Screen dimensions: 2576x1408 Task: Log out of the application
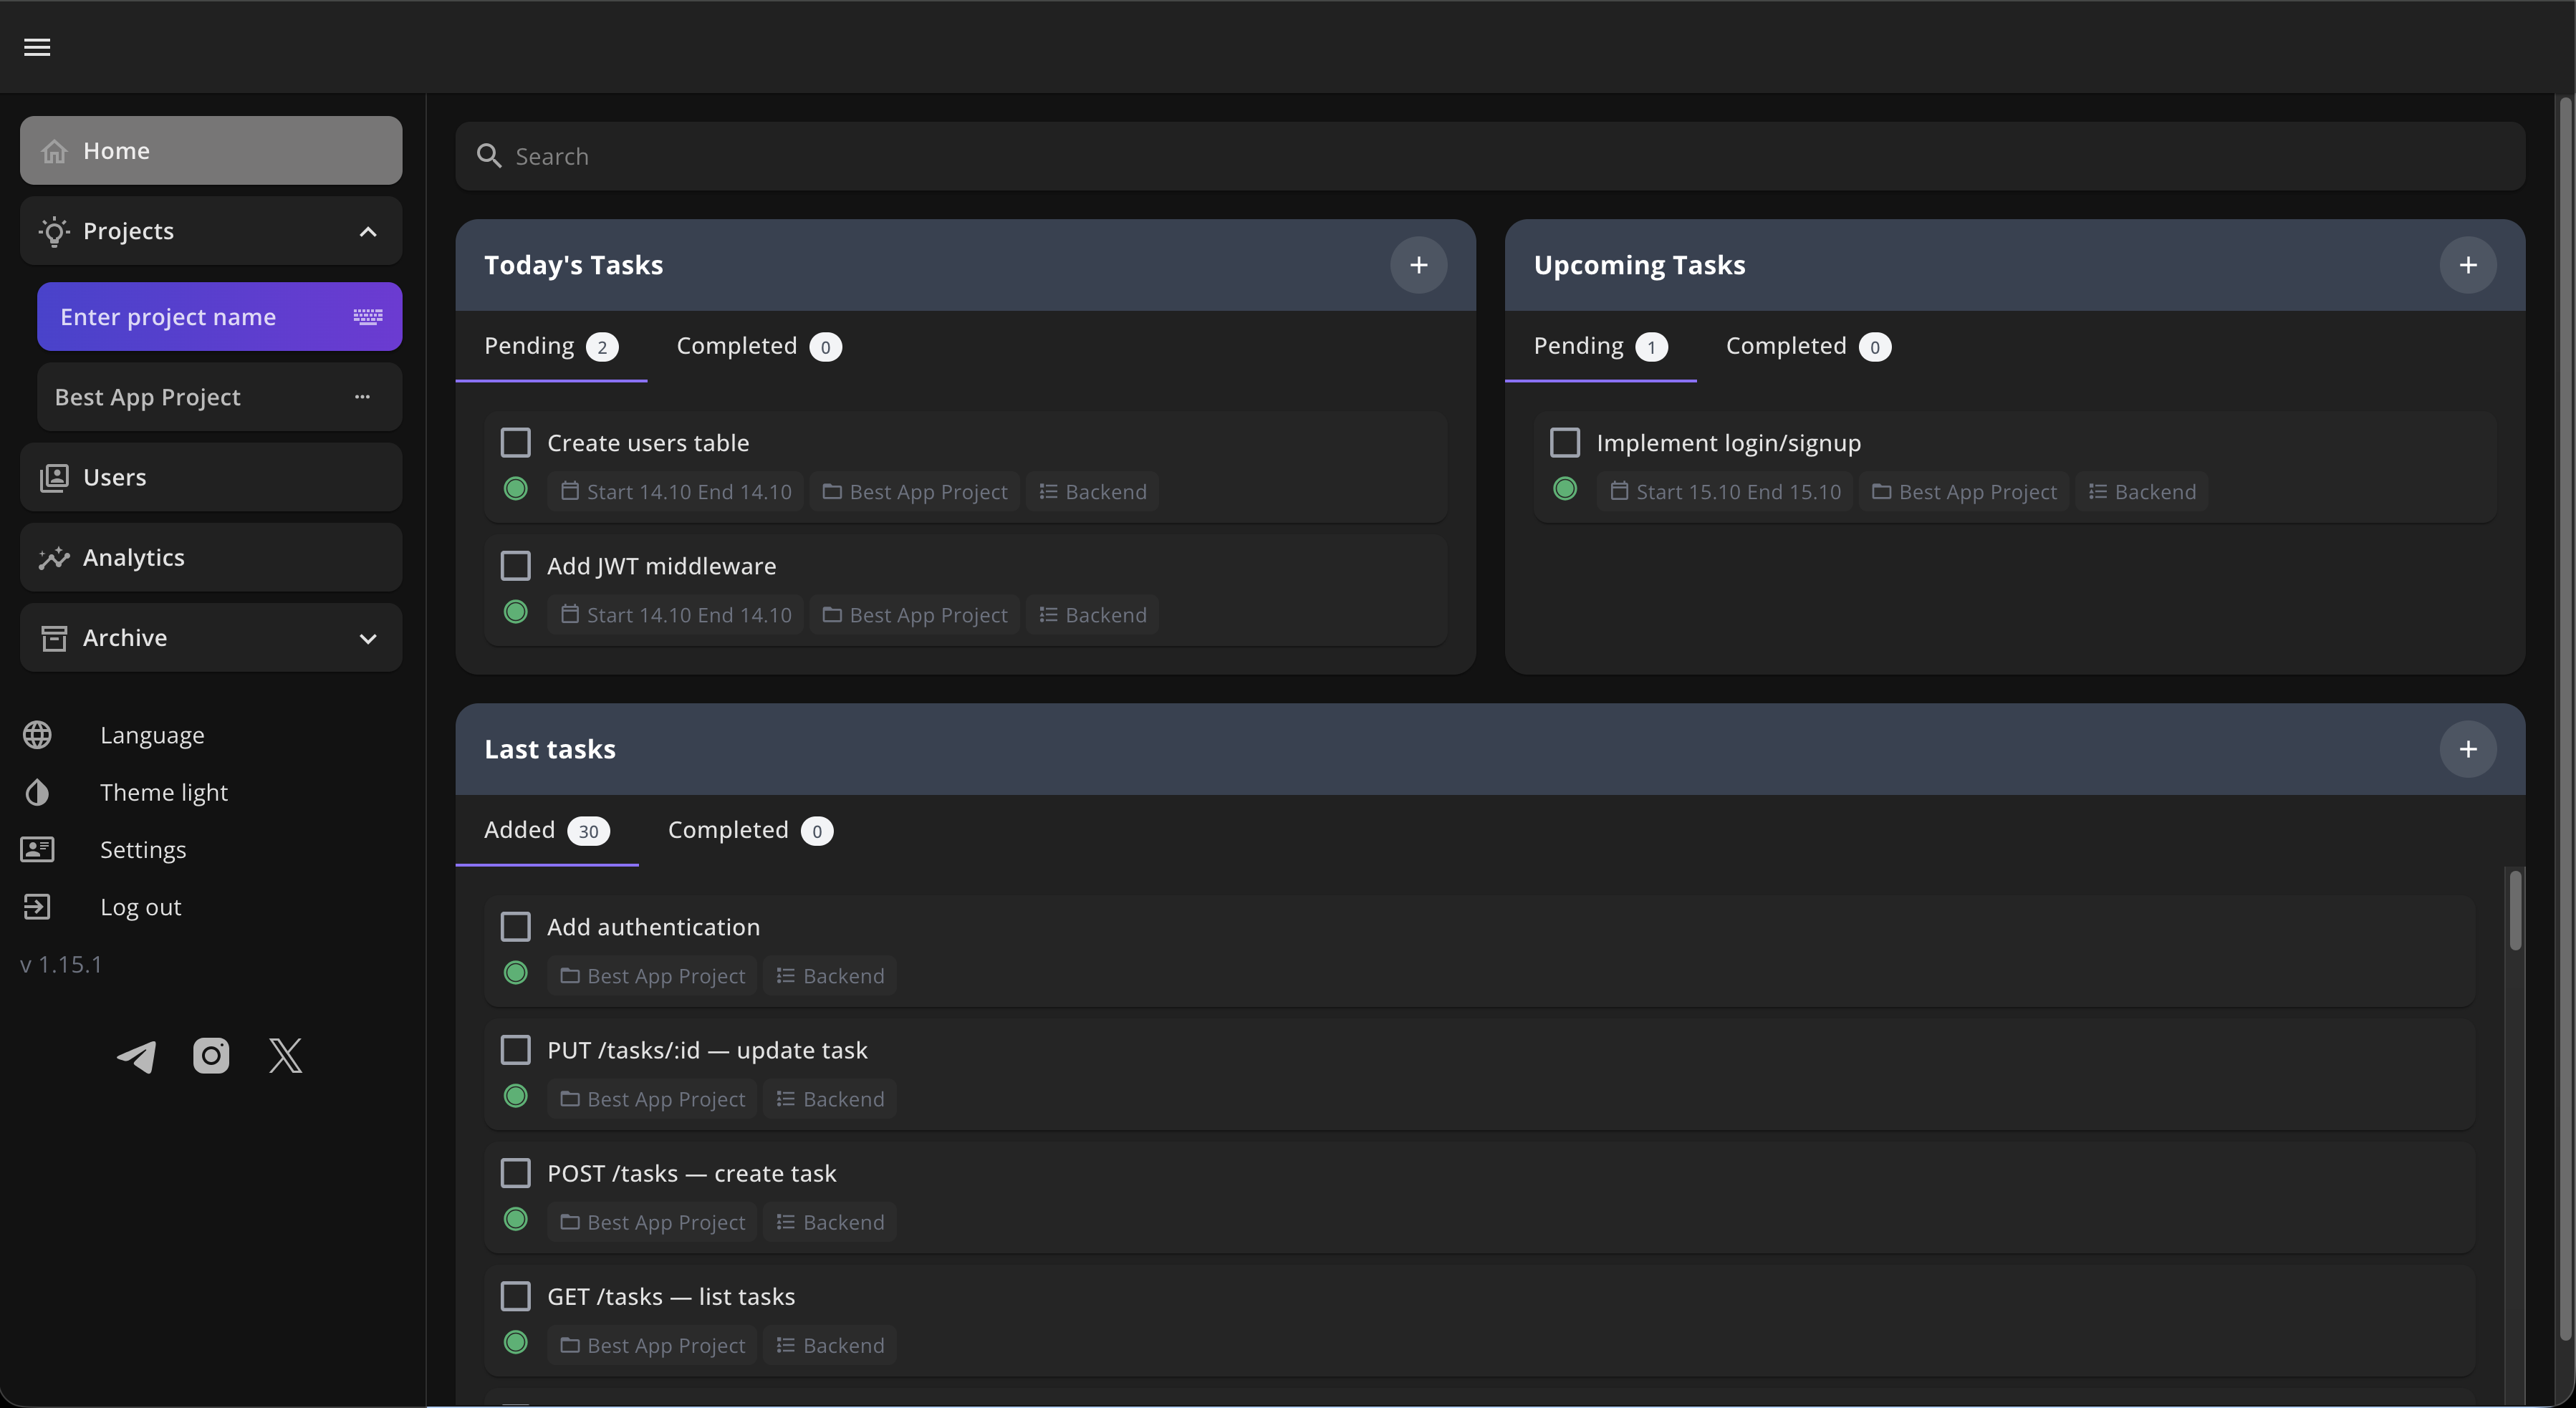(x=140, y=907)
